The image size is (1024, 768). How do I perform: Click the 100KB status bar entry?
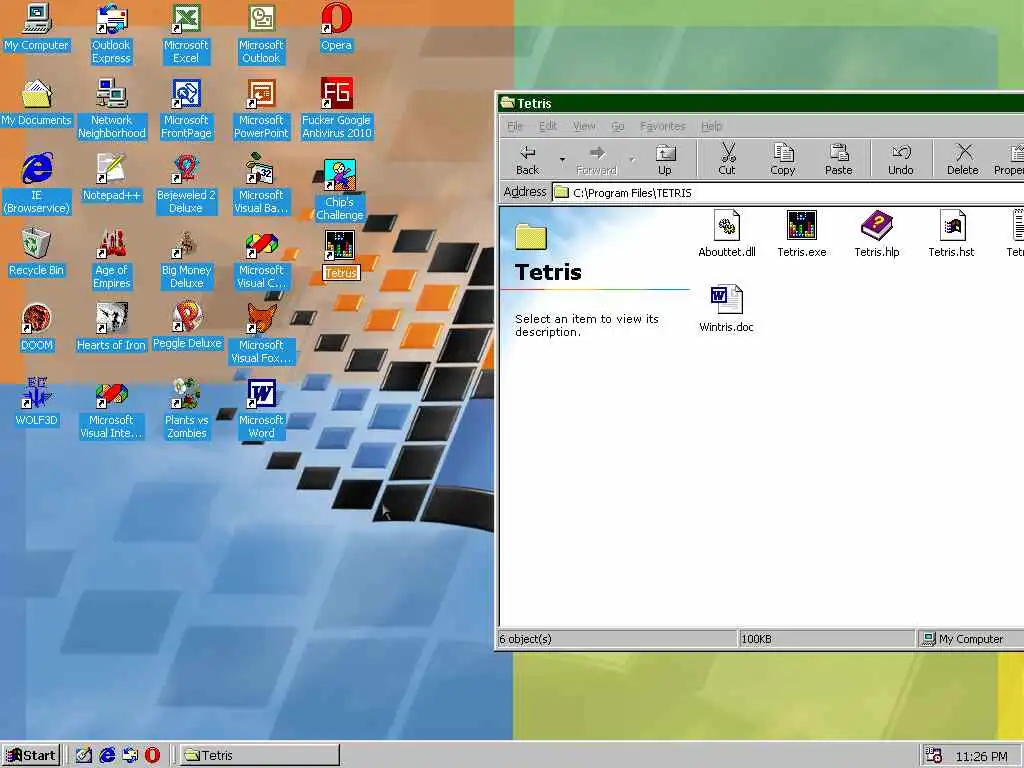coord(825,639)
